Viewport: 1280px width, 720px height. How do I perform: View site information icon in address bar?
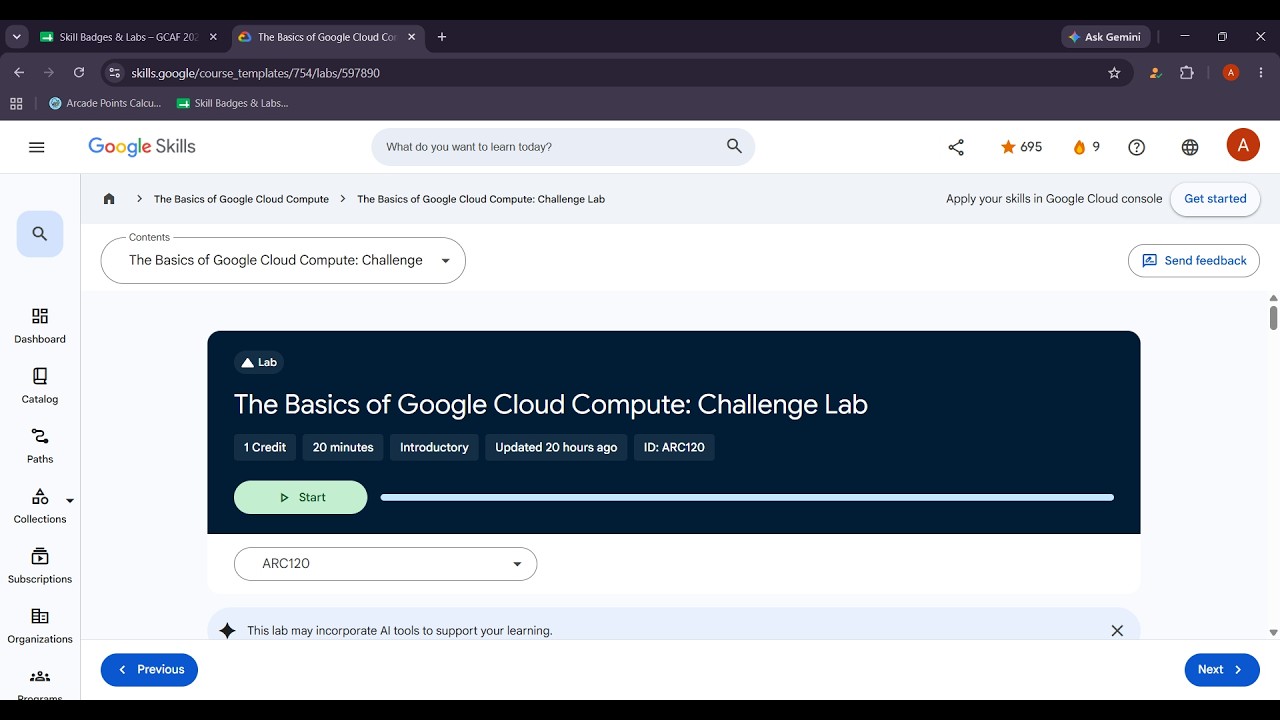[x=114, y=73]
